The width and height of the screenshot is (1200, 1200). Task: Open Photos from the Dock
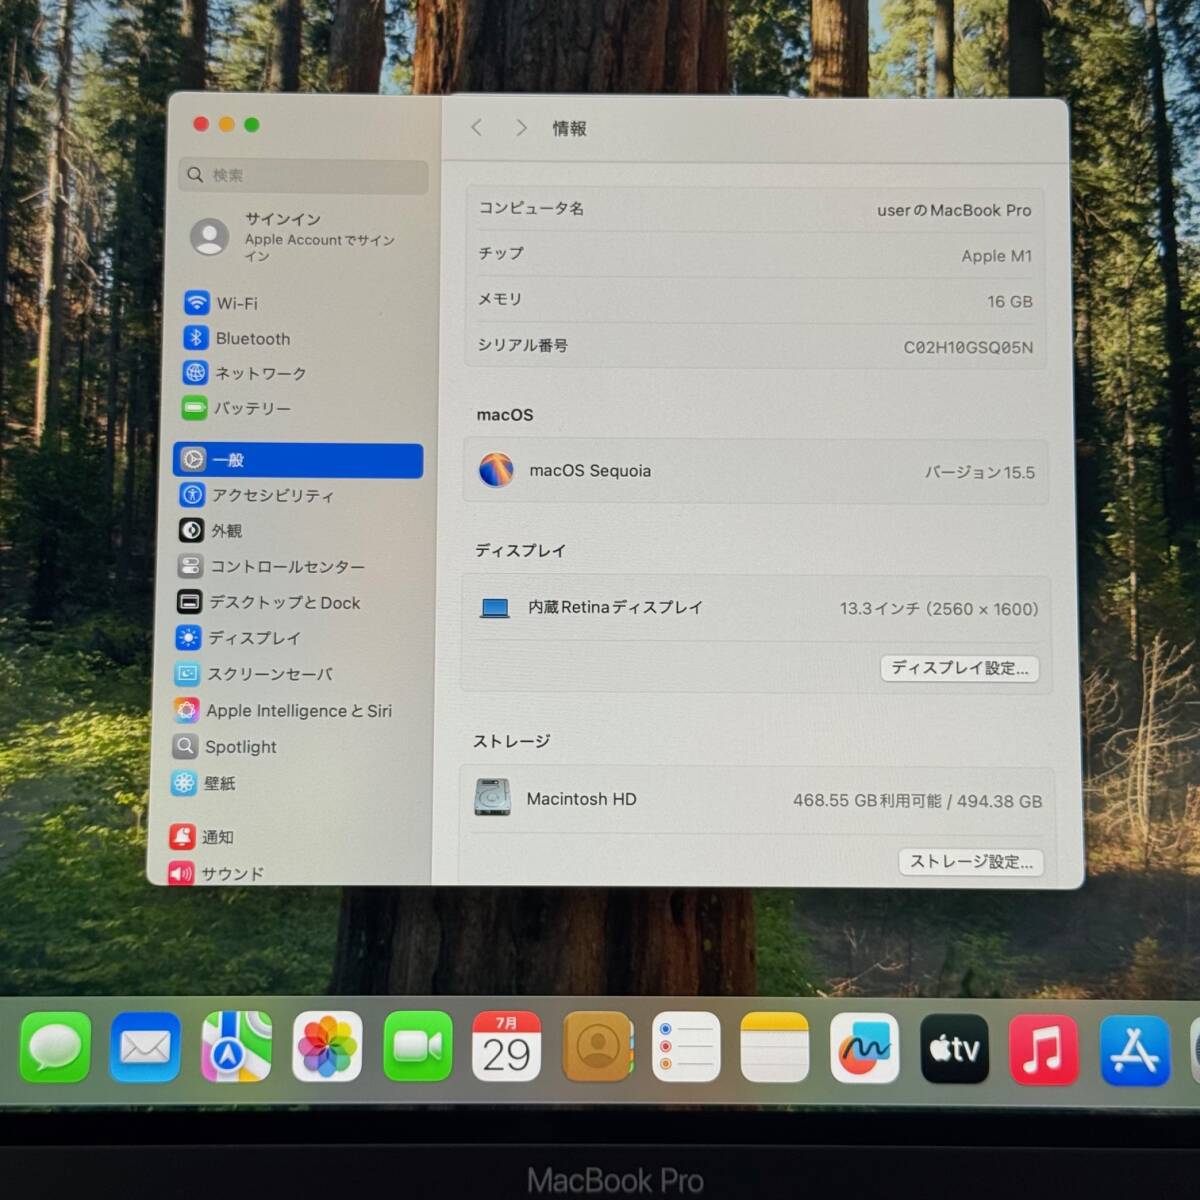coord(327,1047)
